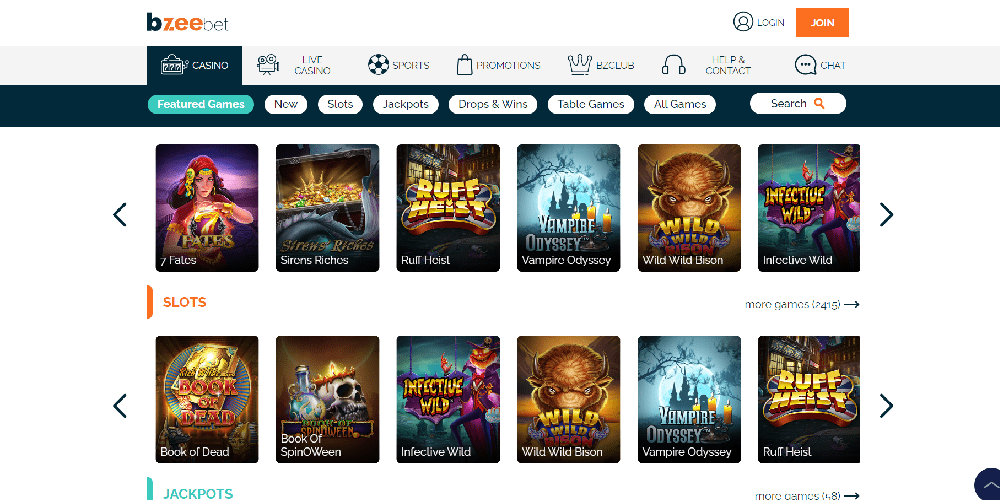Open Ruff Heist in featured row
This screenshot has width=1000, height=500.
coord(448,208)
